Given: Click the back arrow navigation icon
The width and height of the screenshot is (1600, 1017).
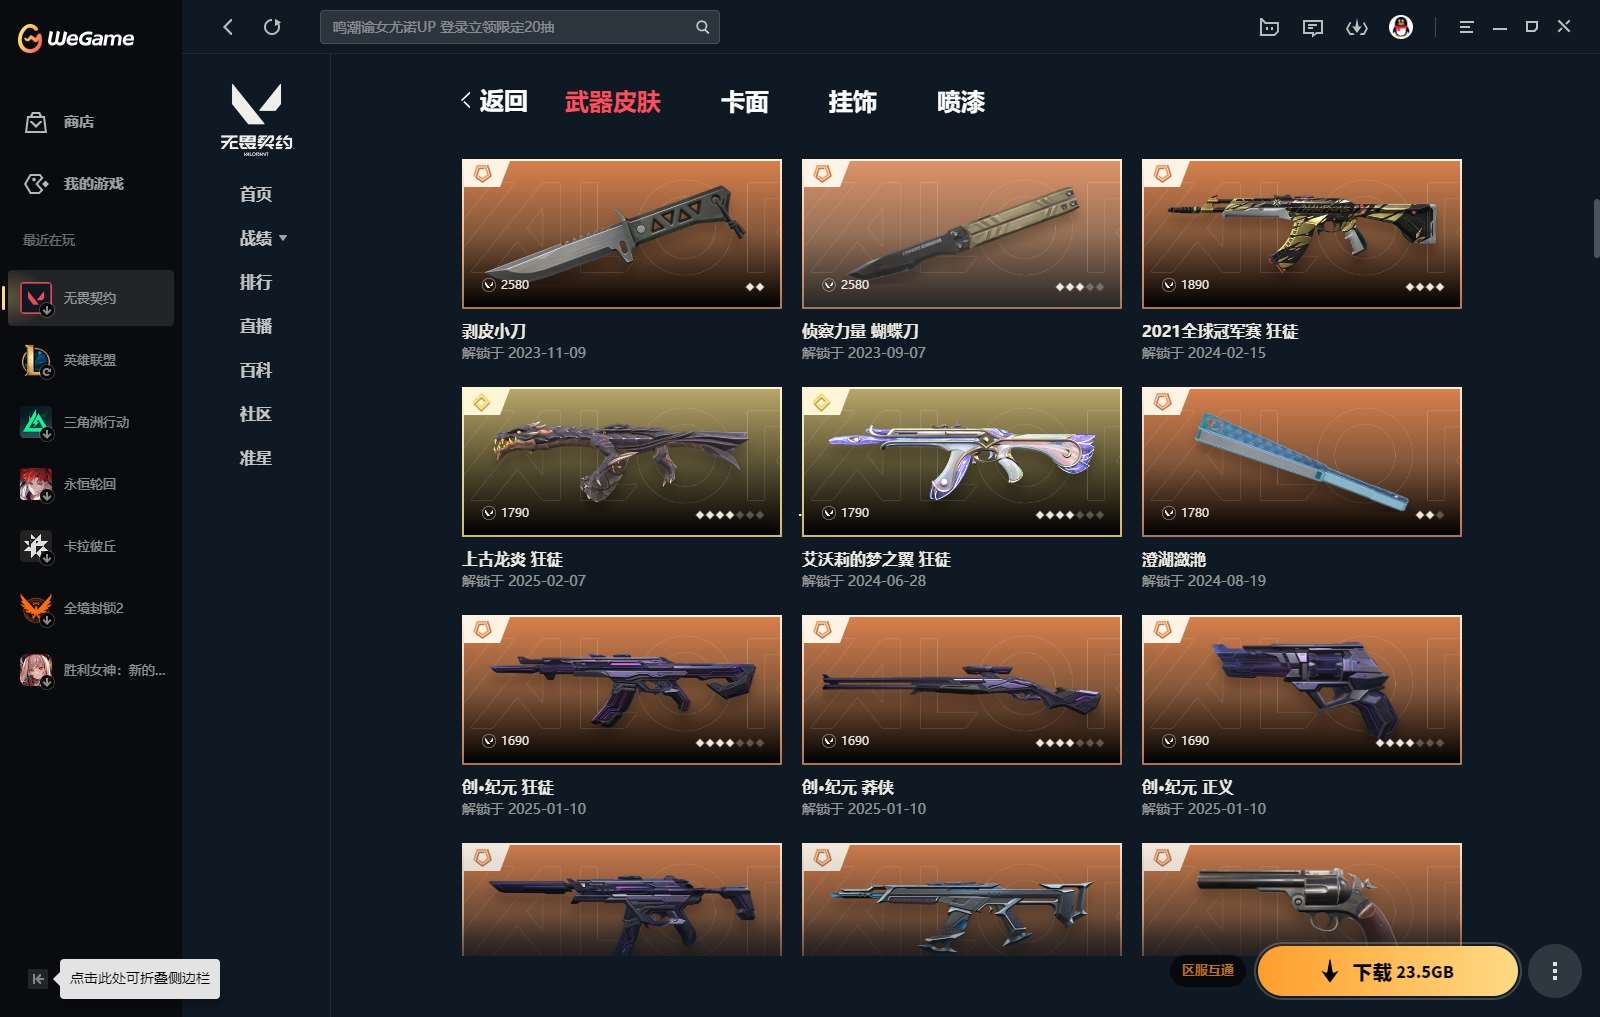Looking at the screenshot, I should (x=228, y=27).
